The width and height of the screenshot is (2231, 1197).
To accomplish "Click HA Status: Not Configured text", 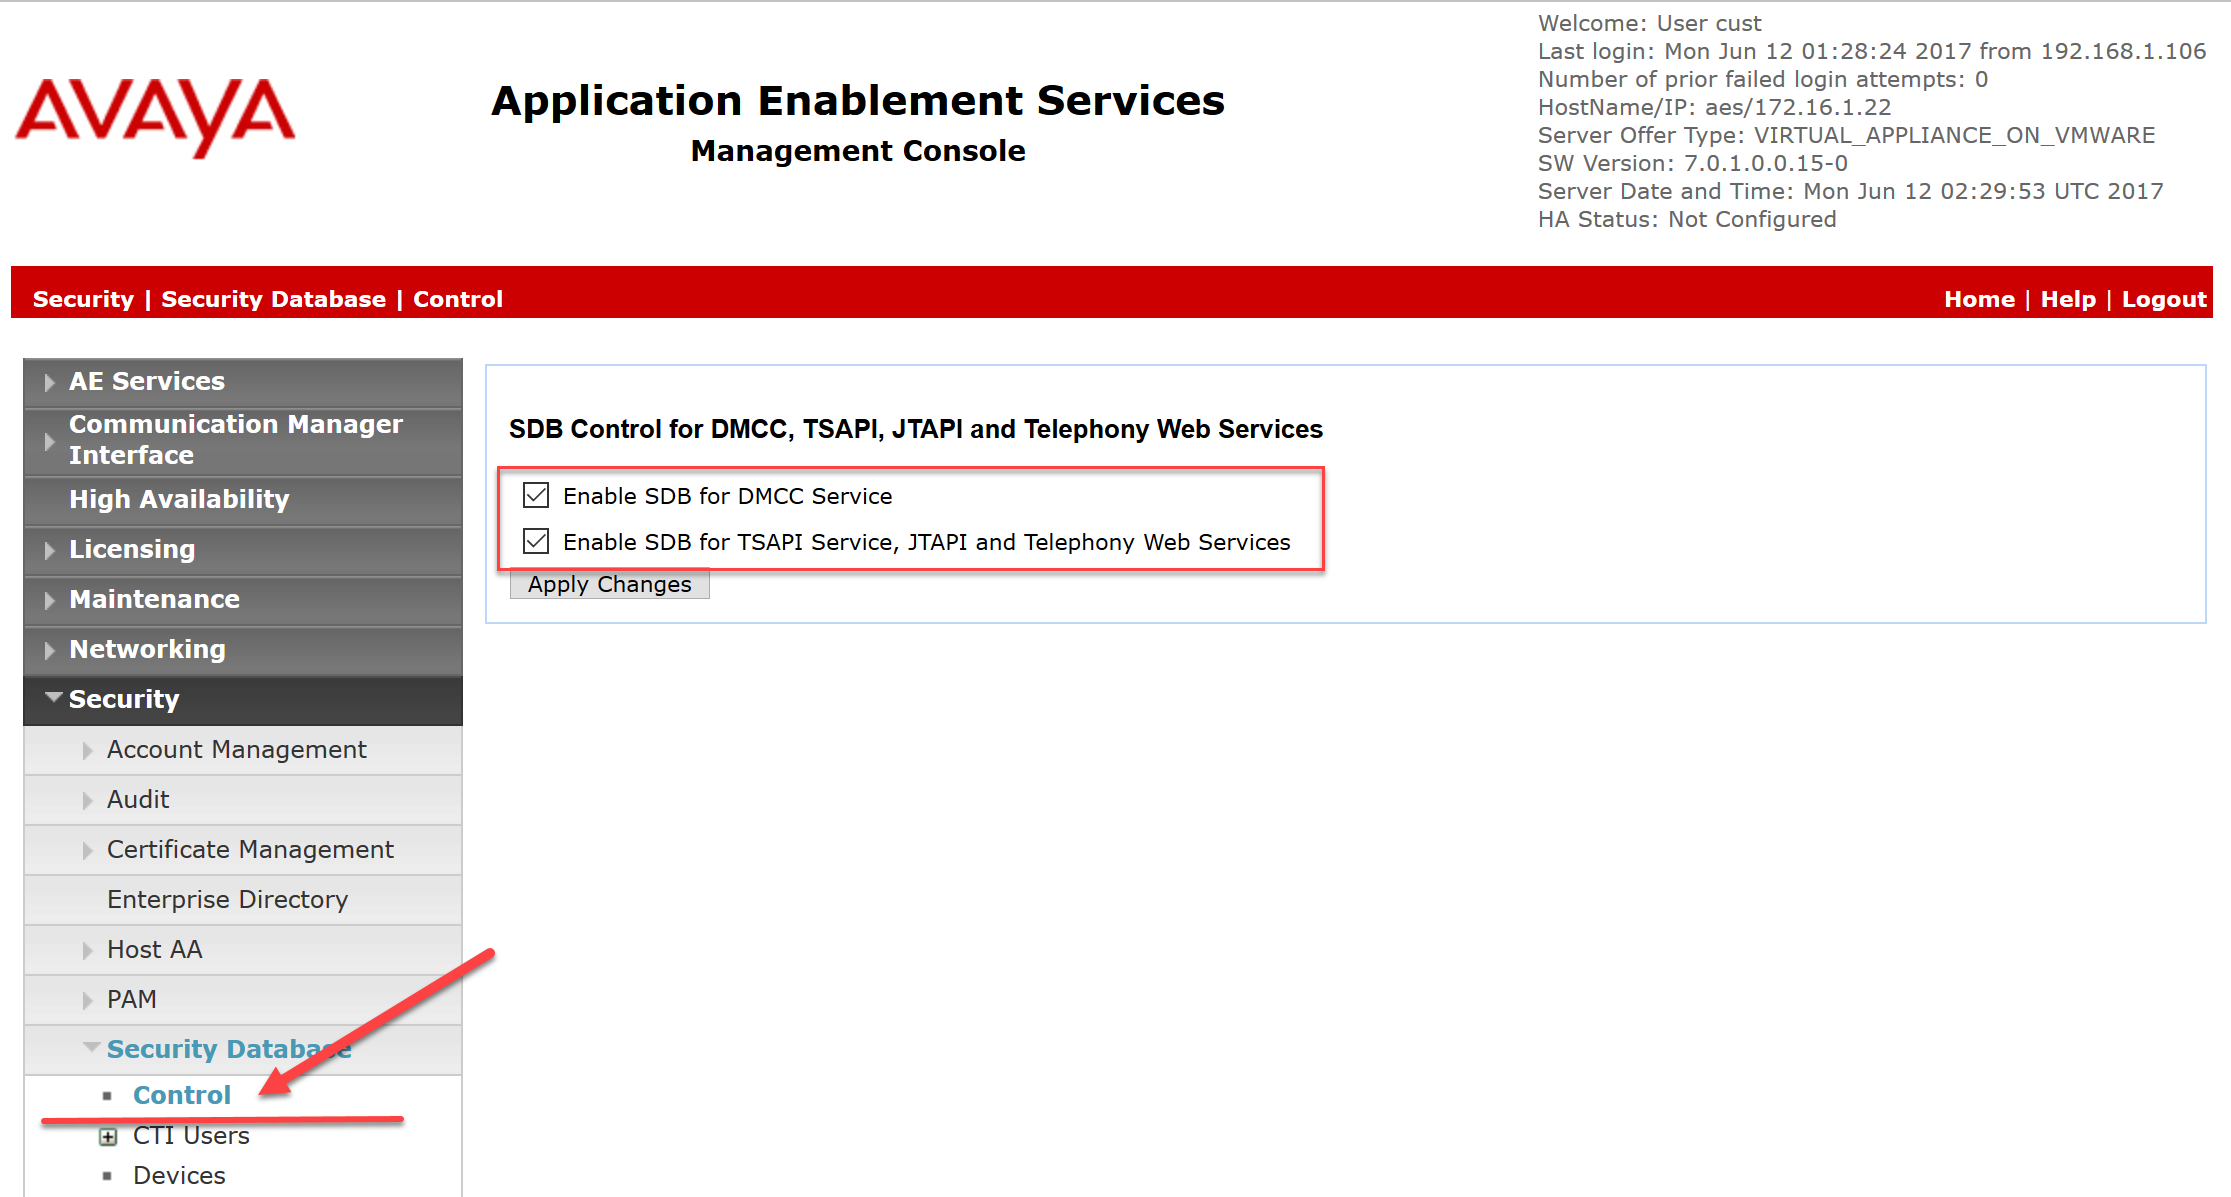I will (x=1687, y=219).
